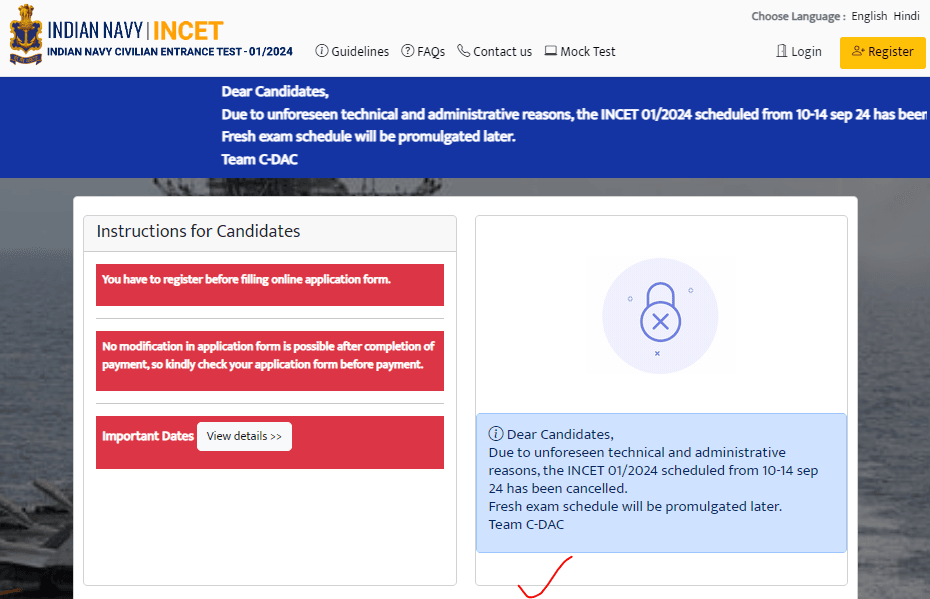Switch the language to Hindi

[906, 16]
